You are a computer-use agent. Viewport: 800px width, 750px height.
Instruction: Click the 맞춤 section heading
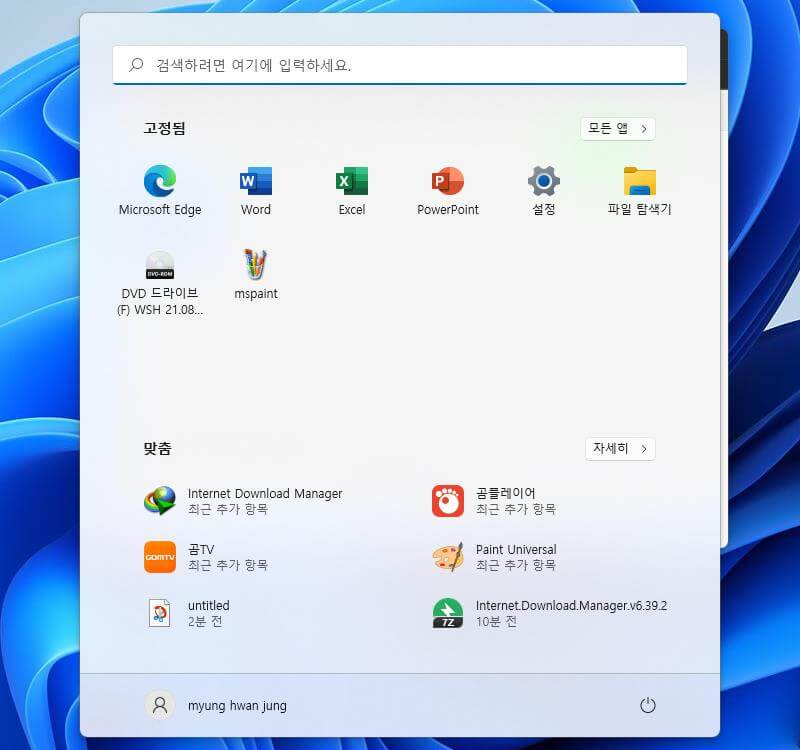click(x=157, y=448)
